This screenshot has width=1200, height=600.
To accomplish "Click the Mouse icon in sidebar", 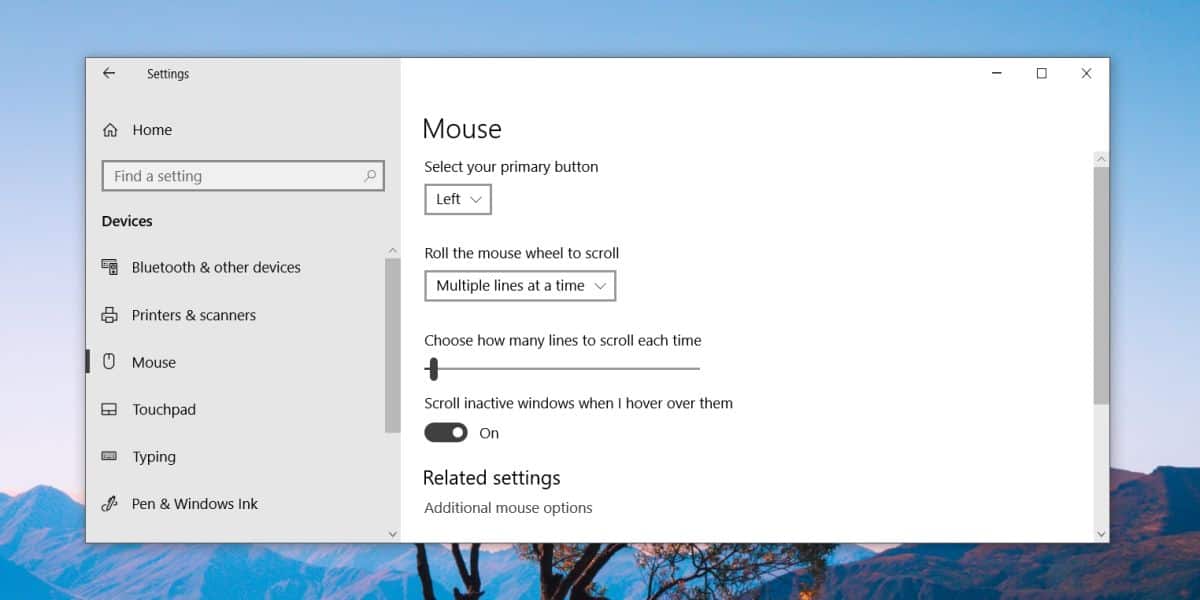I will [110, 362].
